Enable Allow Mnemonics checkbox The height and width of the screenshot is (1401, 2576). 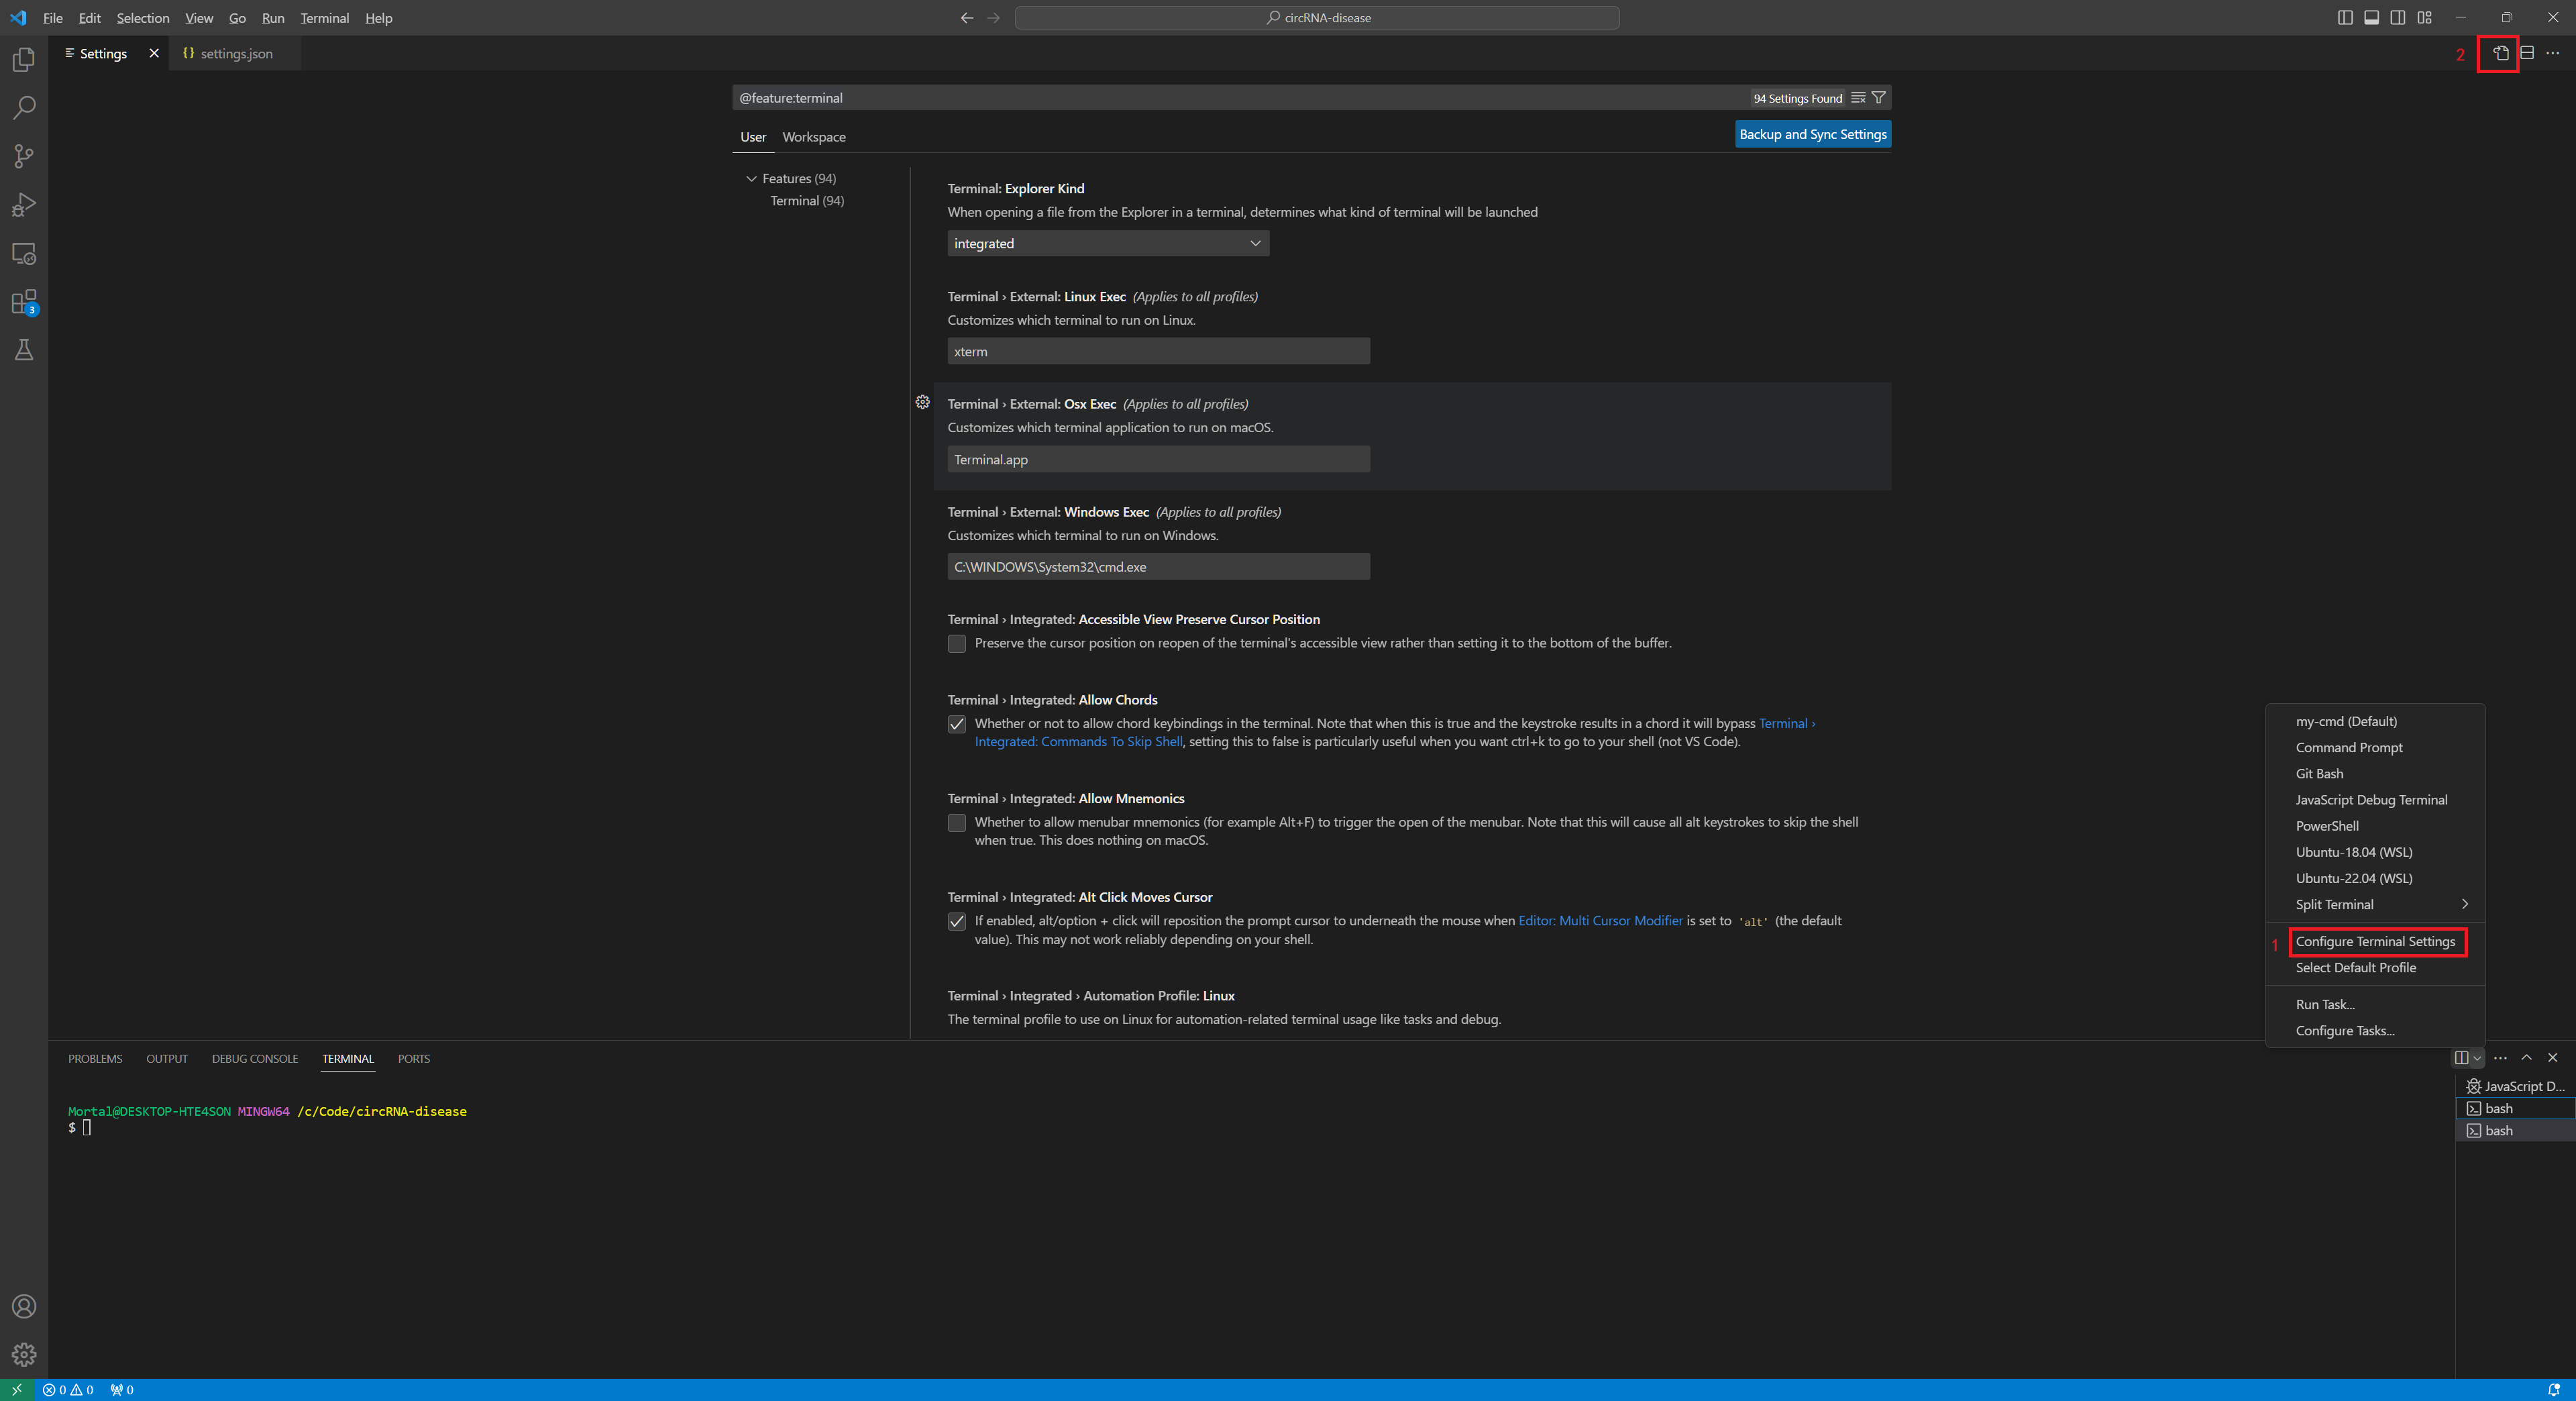pos(956,823)
